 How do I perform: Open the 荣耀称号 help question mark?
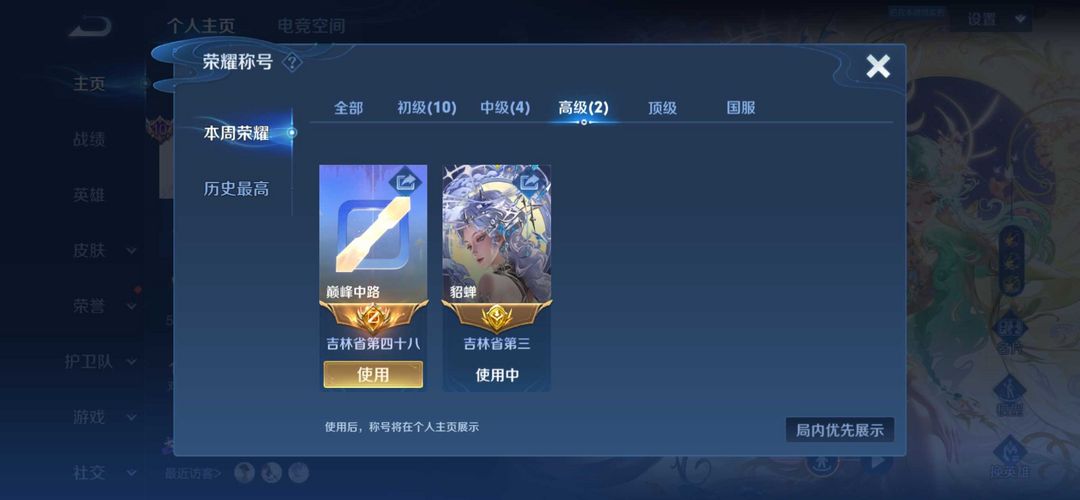293,63
